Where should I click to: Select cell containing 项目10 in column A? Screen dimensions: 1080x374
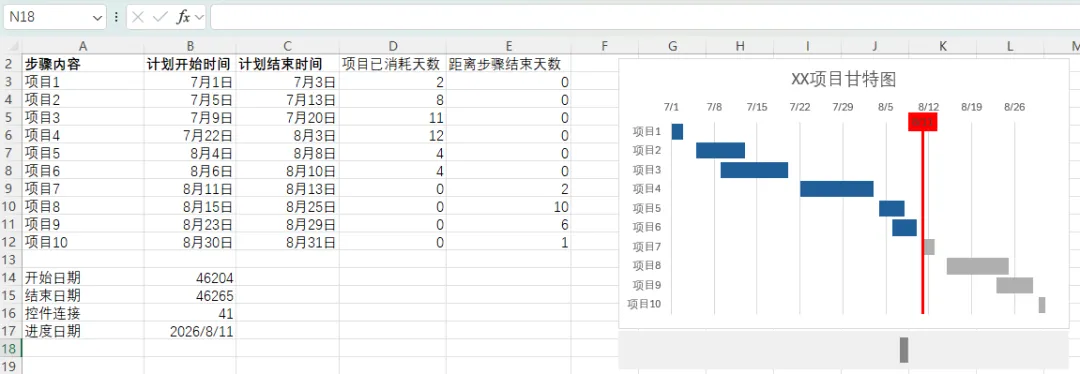pyautogui.click(x=83, y=242)
